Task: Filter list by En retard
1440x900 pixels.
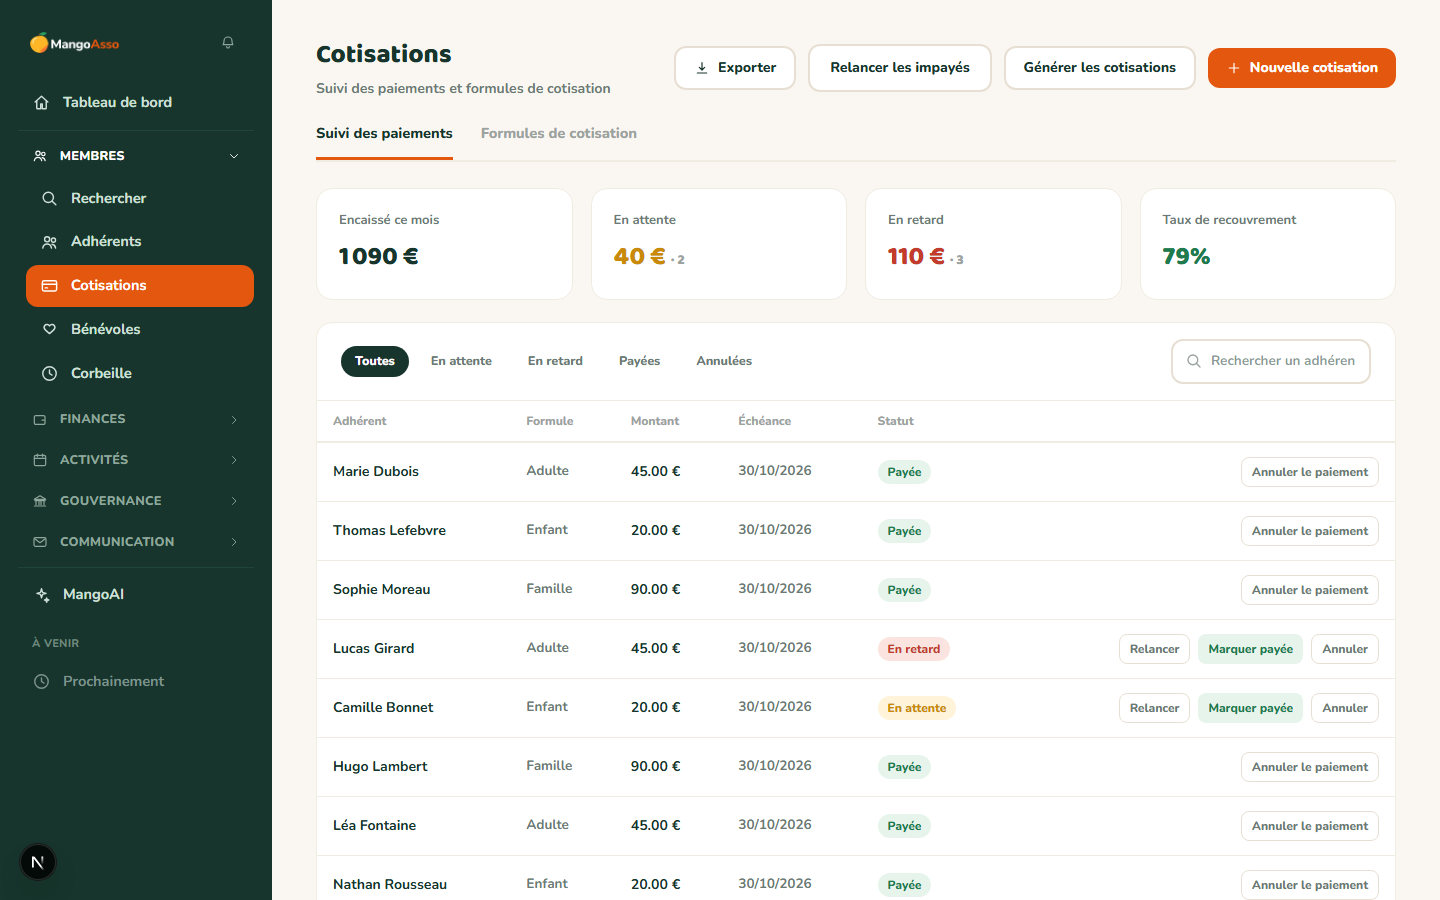Action: [x=555, y=361]
